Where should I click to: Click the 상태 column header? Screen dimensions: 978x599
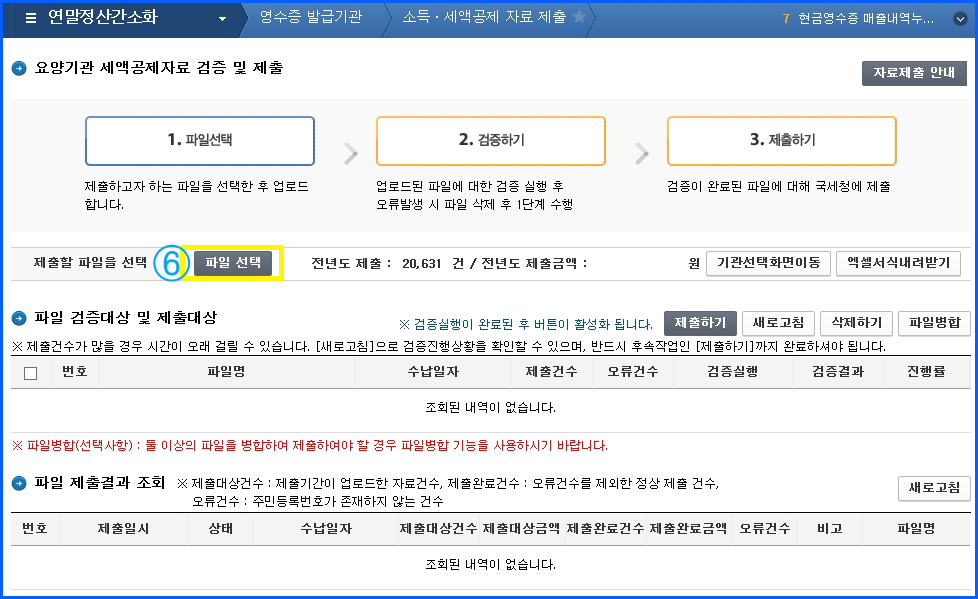221,529
